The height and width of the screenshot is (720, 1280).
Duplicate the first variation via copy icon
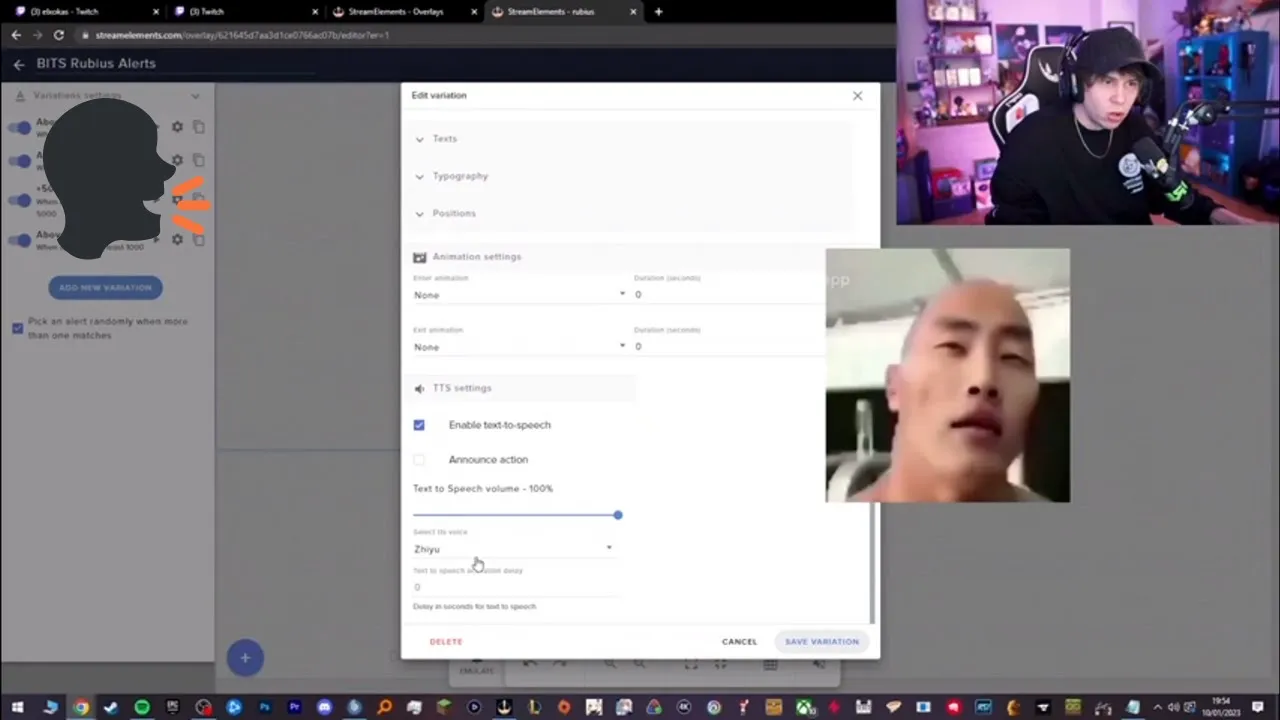[x=199, y=127]
